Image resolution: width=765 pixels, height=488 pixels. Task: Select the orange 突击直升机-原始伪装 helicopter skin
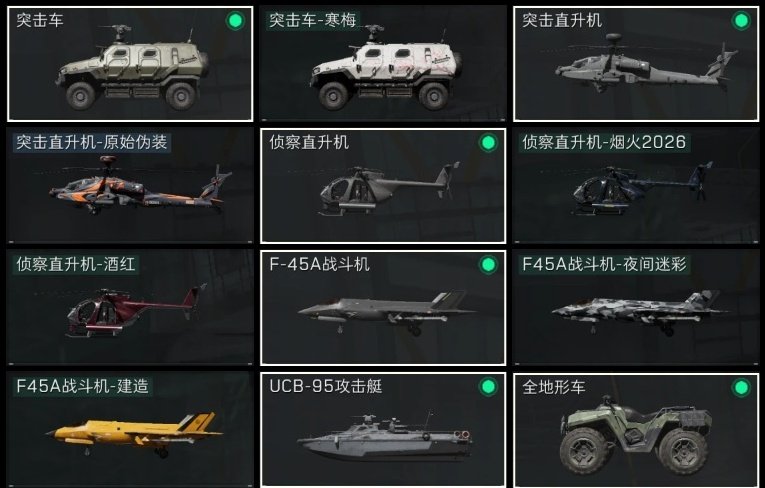coord(141,185)
